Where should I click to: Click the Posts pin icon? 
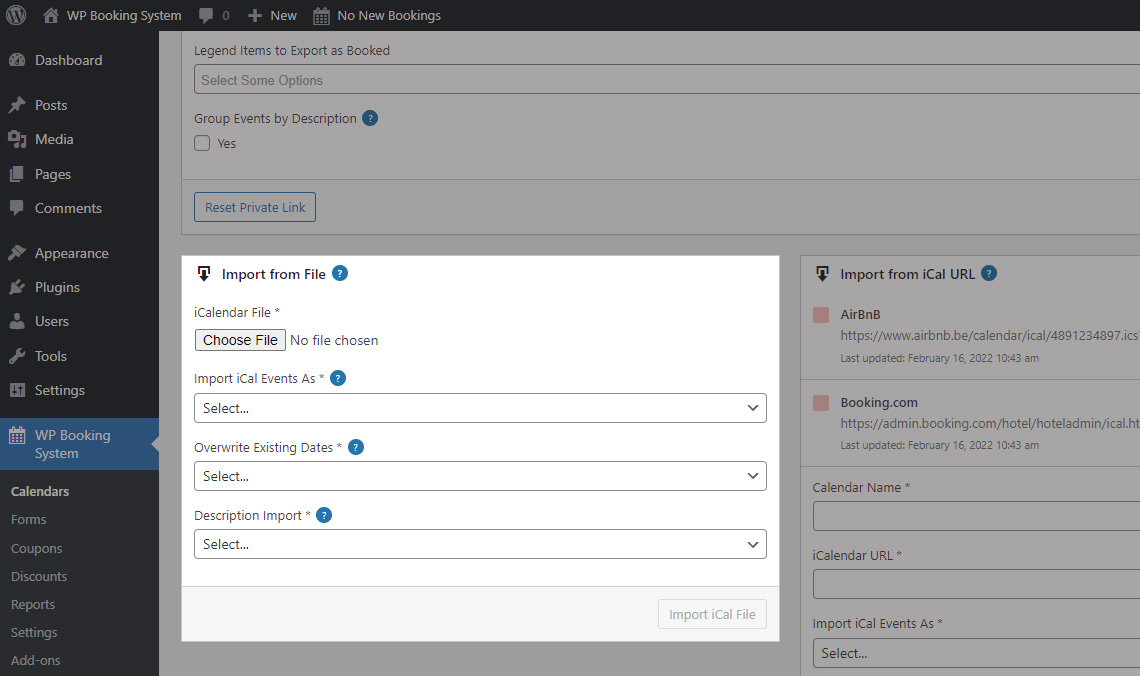[x=17, y=105]
